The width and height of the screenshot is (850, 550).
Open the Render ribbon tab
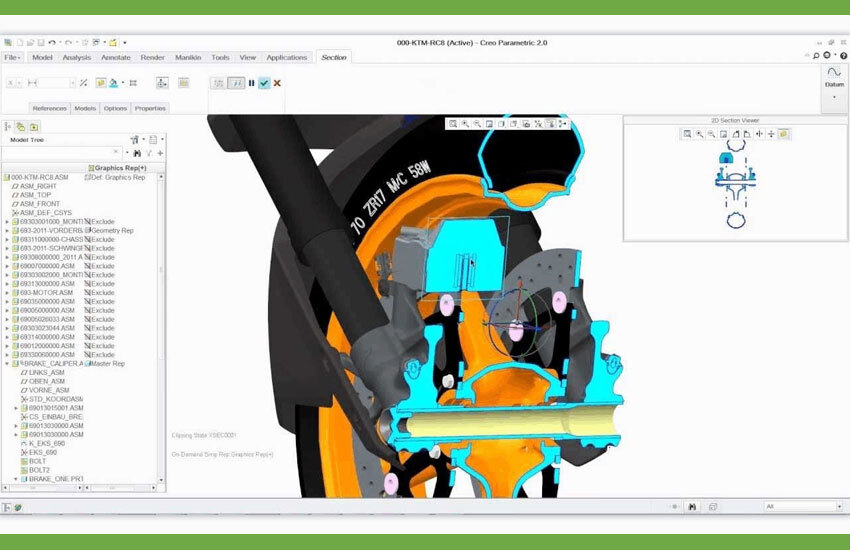point(153,57)
